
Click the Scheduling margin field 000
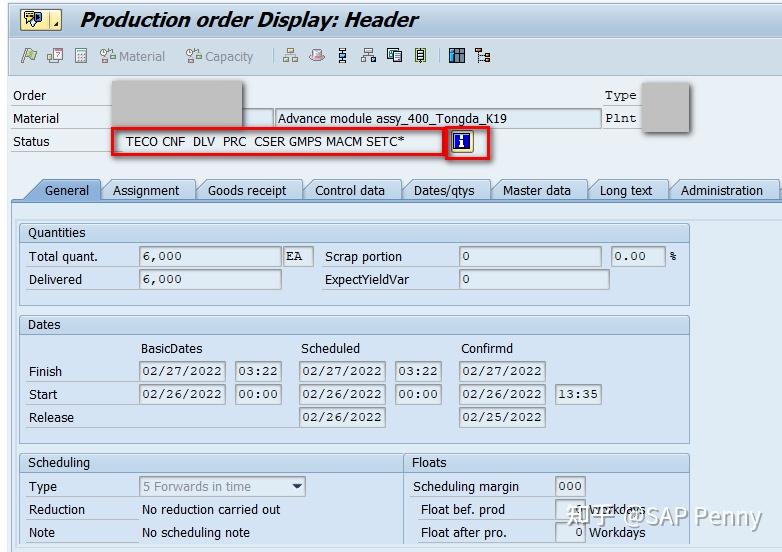click(570, 486)
